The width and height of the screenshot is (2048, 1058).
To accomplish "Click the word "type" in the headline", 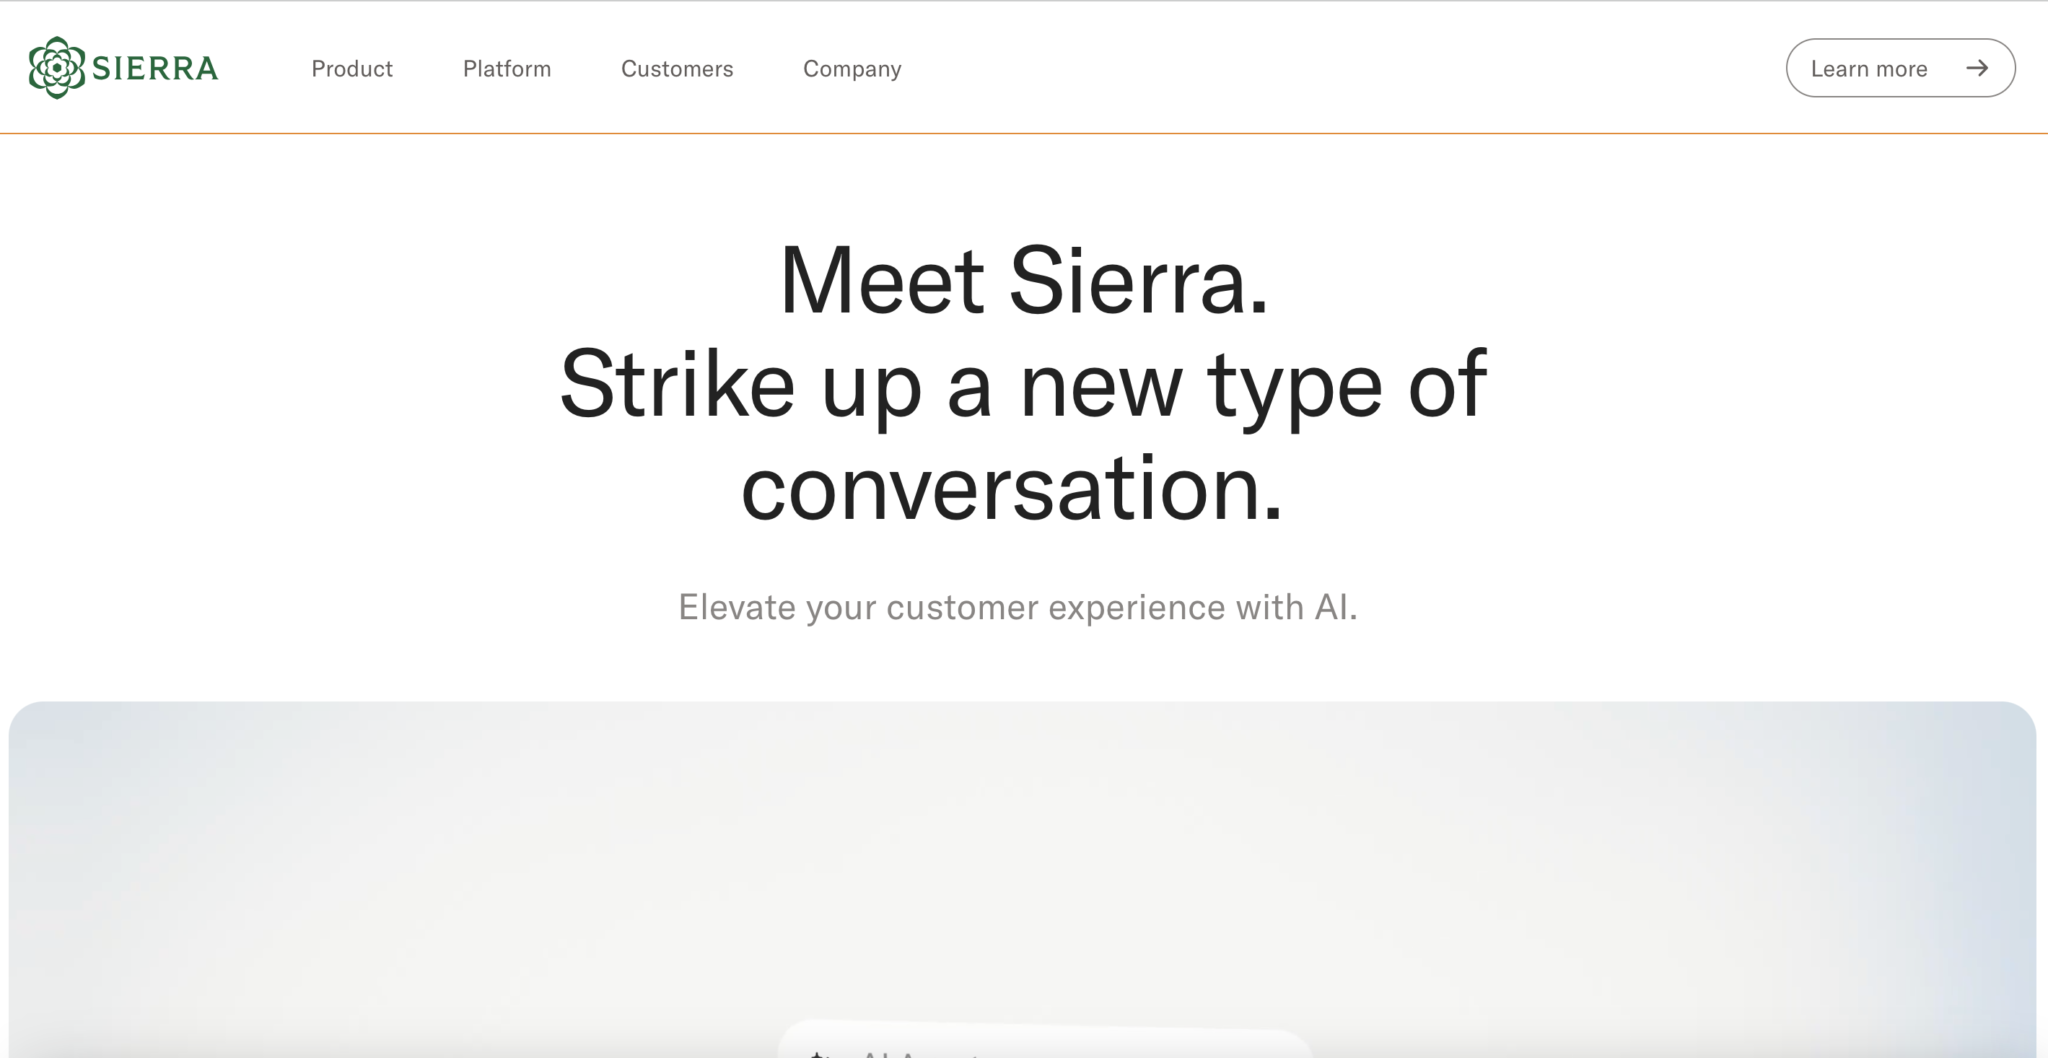I will click(x=1295, y=385).
